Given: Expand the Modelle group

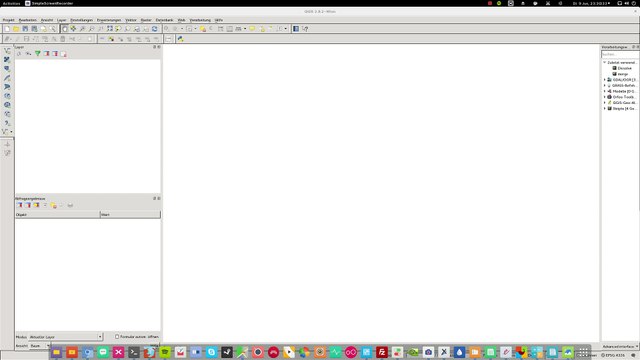Looking at the screenshot, I should click(604, 91).
